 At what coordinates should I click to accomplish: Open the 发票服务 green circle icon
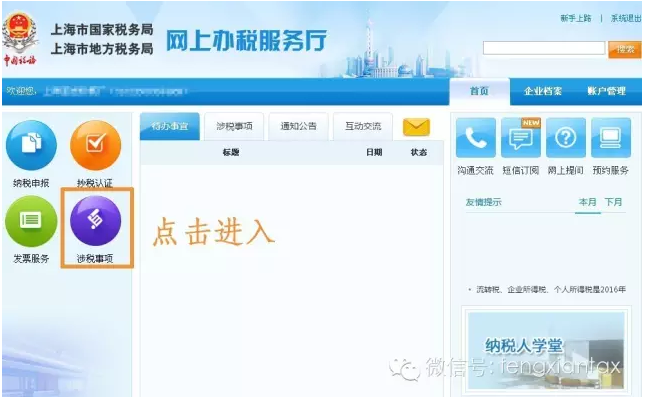[x=31, y=221]
